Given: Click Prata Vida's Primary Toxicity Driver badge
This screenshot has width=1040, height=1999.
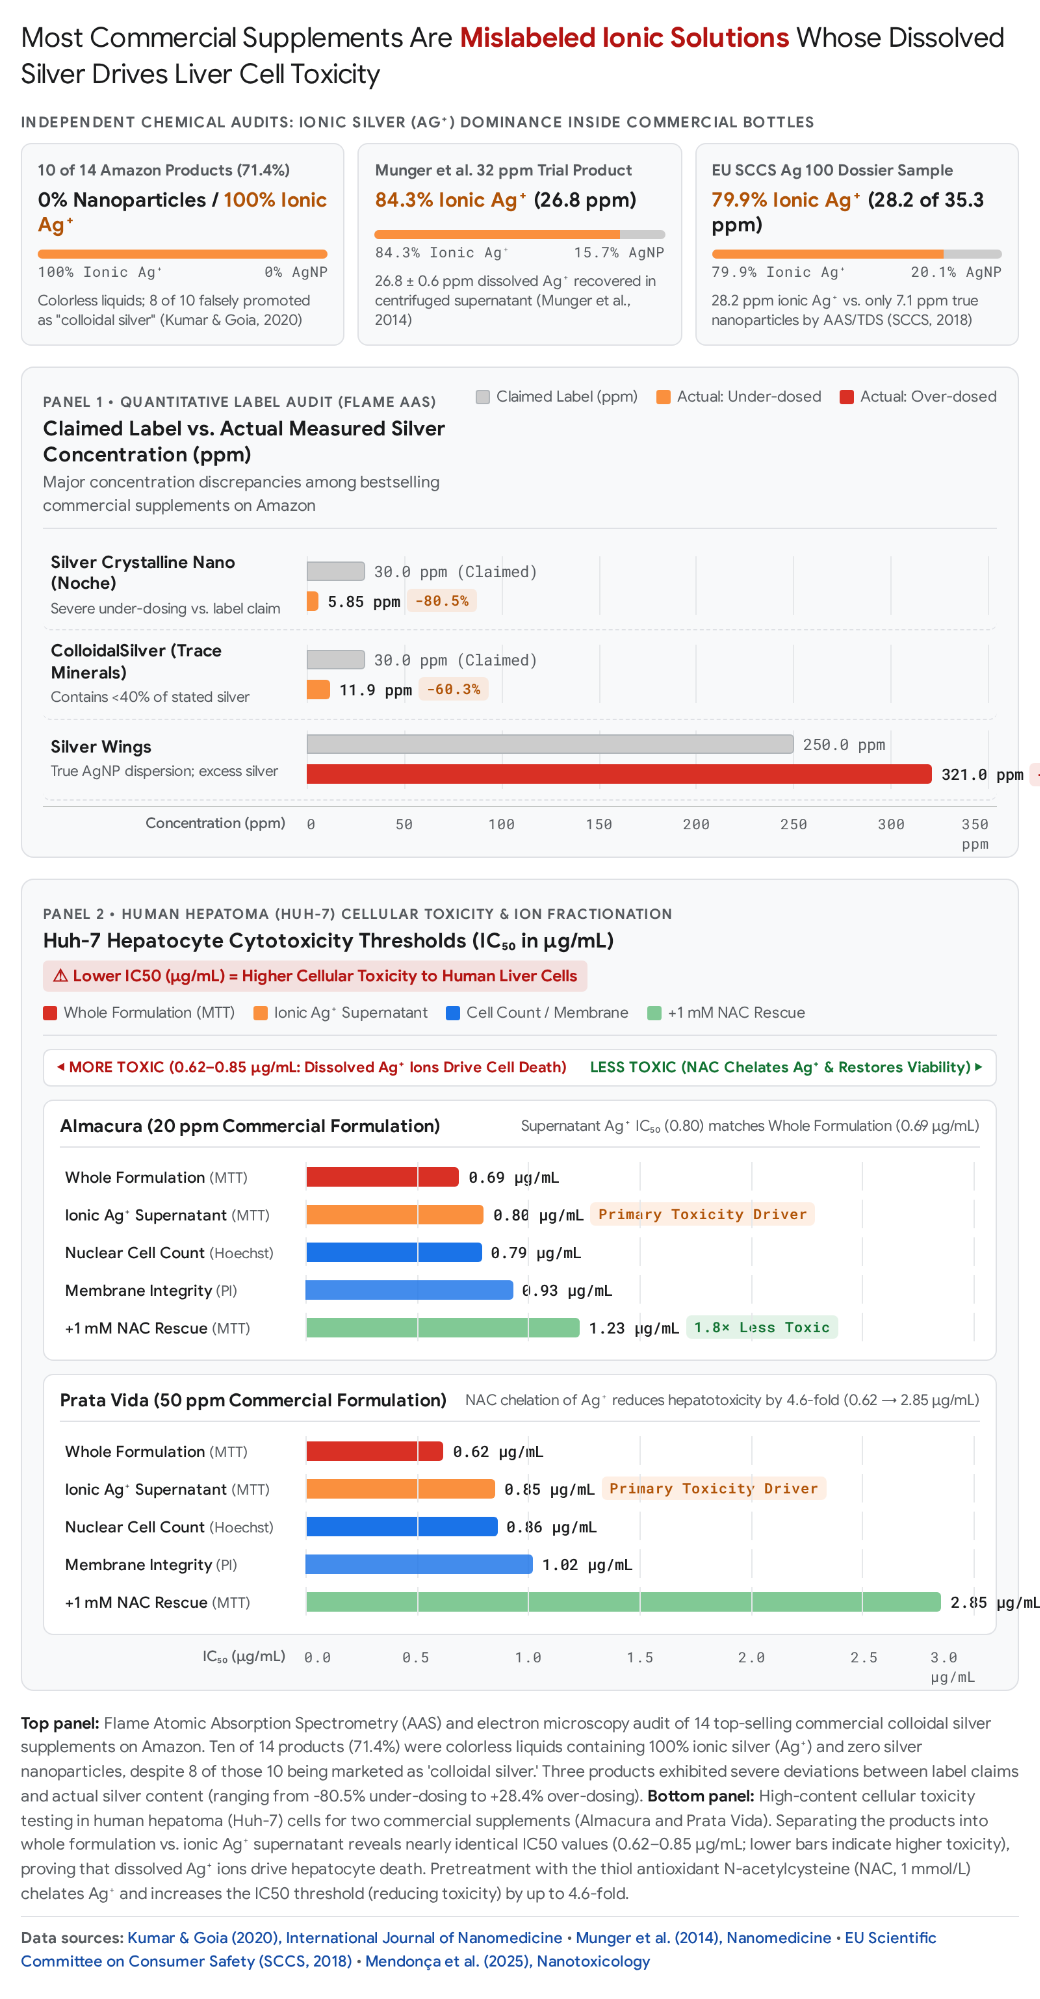Looking at the screenshot, I should tap(714, 1488).
